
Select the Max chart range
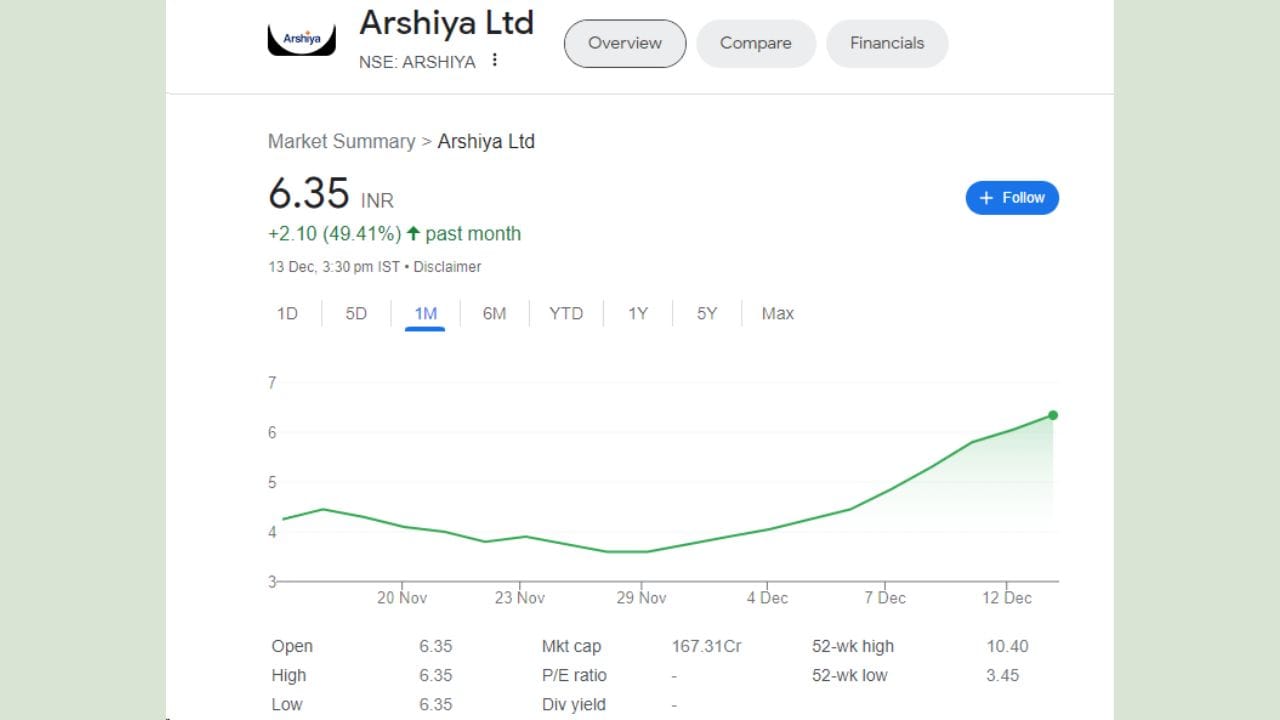pyautogui.click(x=777, y=314)
